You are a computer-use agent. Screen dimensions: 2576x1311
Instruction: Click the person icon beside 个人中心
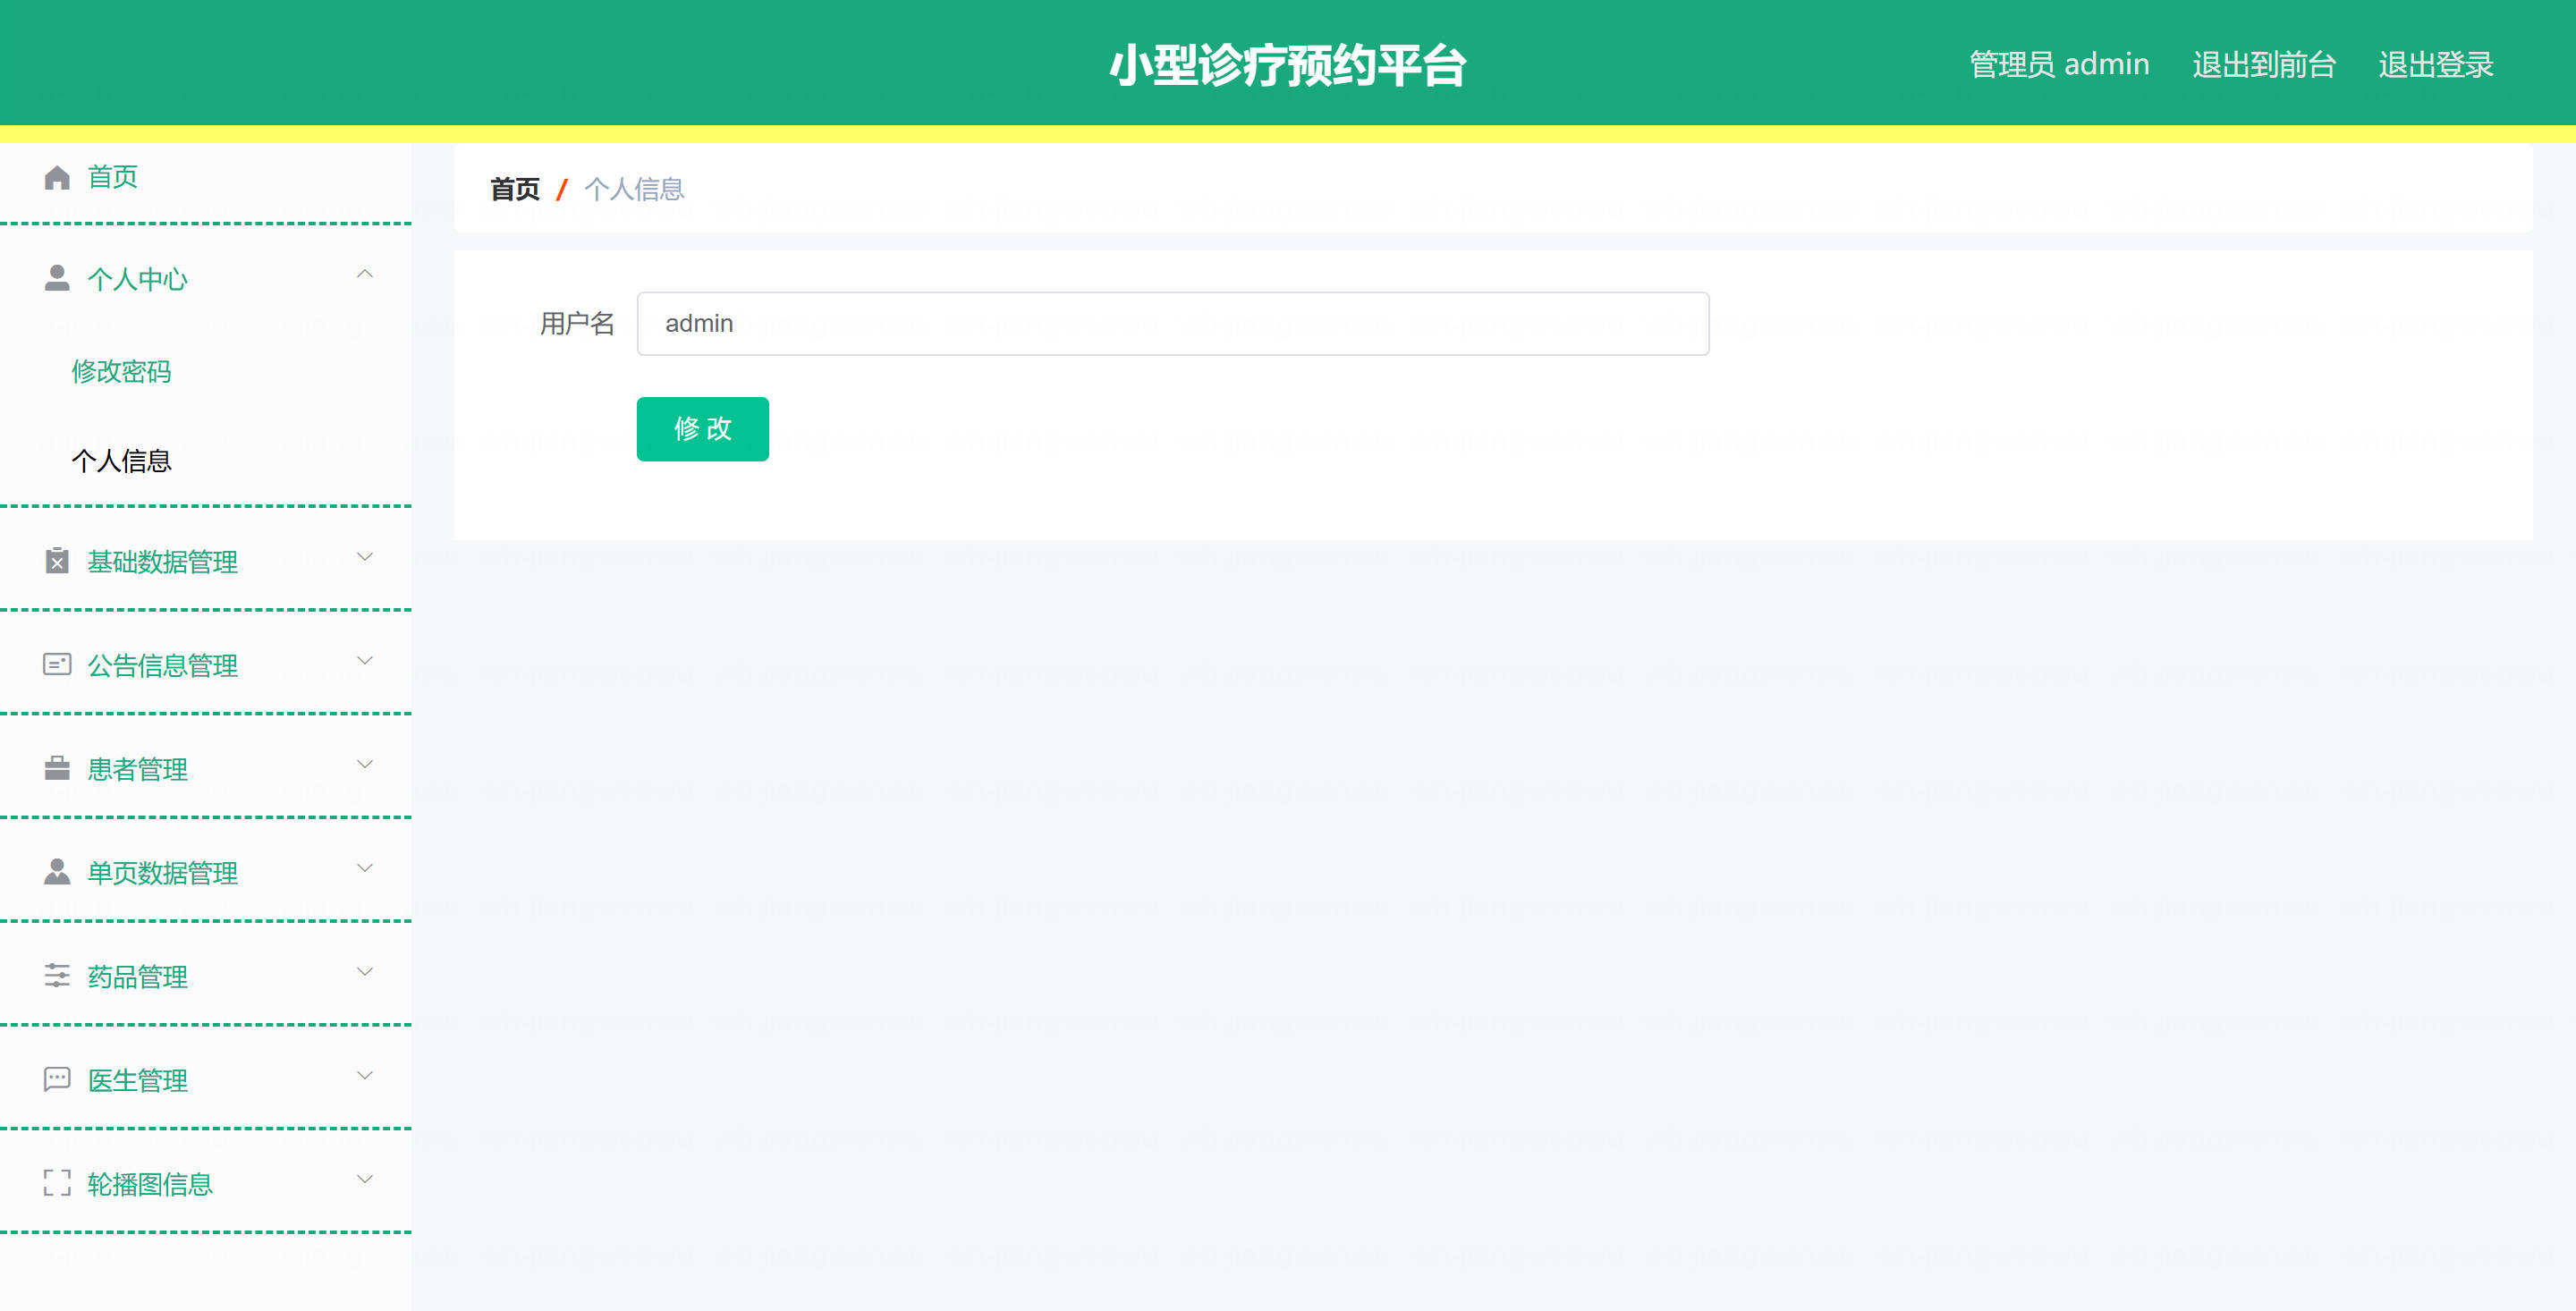click(x=57, y=278)
